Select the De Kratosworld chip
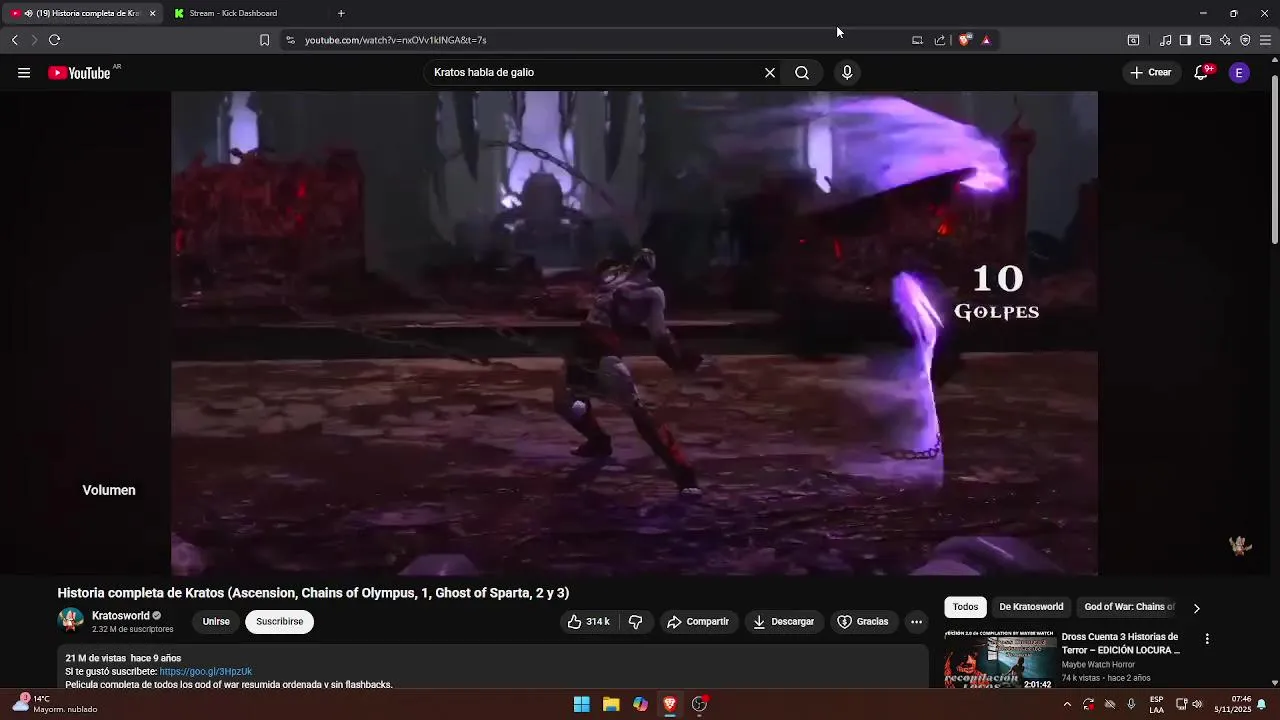 pyautogui.click(x=1031, y=607)
